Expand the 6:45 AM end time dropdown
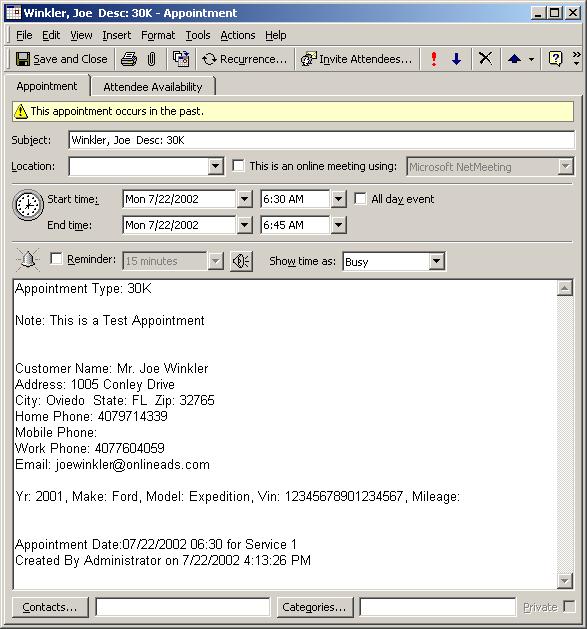This screenshot has width=587, height=629. (x=338, y=225)
